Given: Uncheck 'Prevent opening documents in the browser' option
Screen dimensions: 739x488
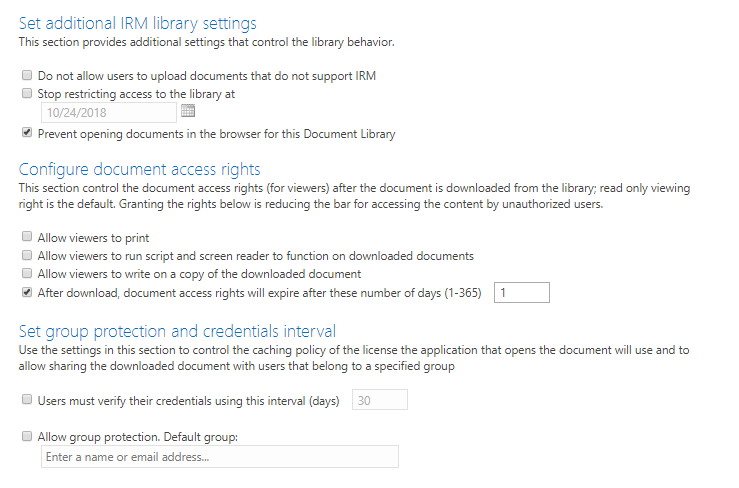Looking at the screenshot, I should [27, 133].
